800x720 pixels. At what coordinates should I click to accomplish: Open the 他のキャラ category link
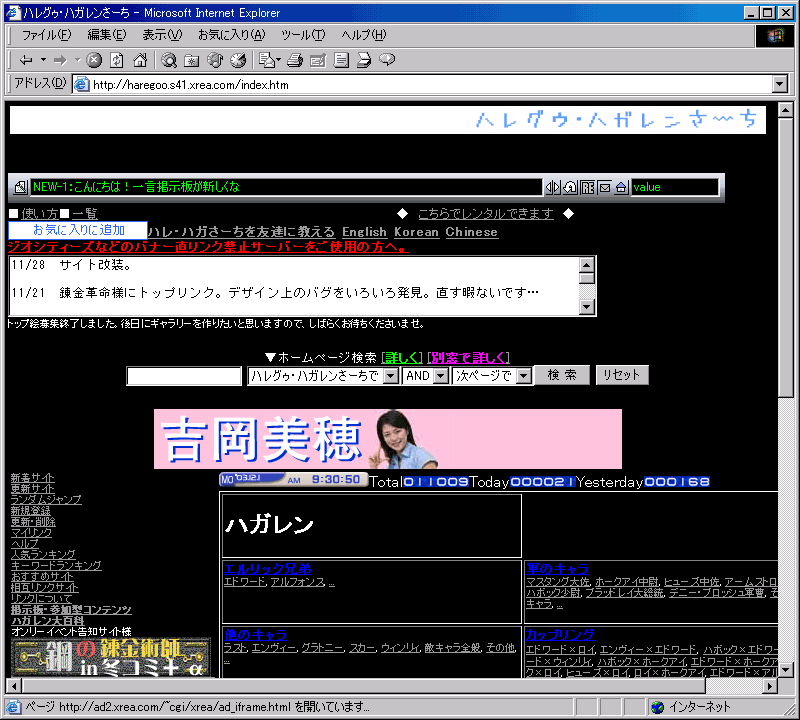[x=256, y=635]
